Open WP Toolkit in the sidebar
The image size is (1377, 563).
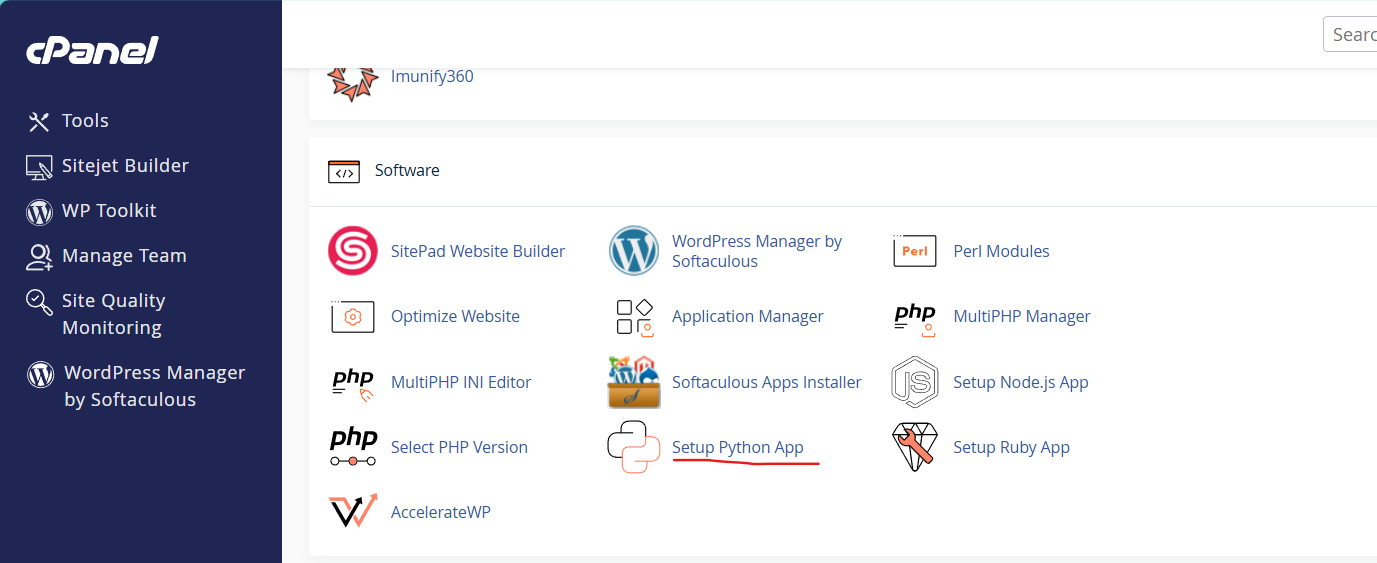(x=109, y=211)
